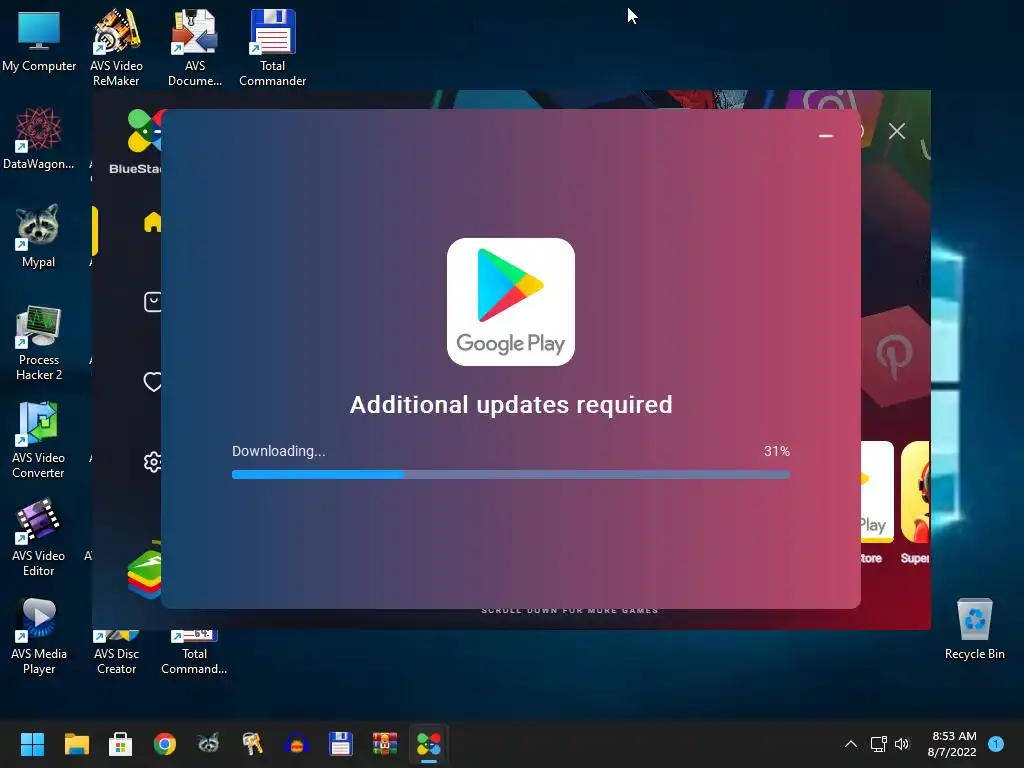1024x768 pixels.
Task: Click the BlueStacks logo in sidebar
Action: (144, 131)
